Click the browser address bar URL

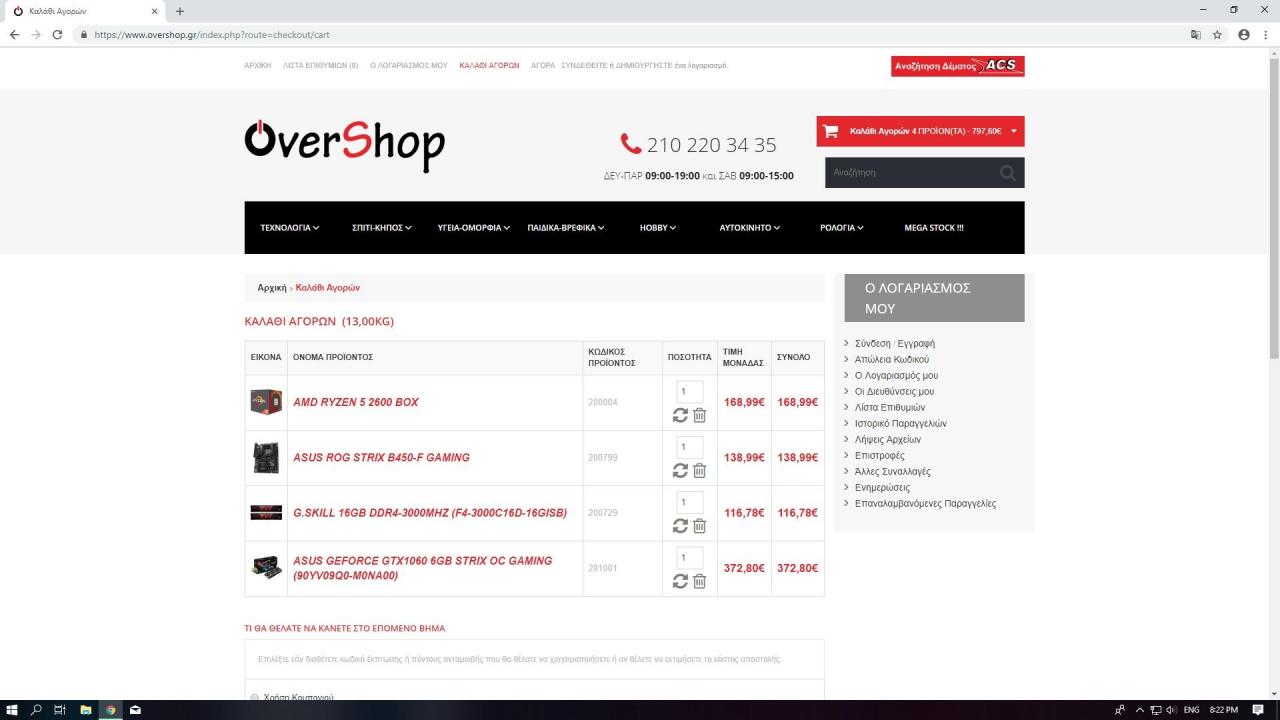pyautogui.click(x=212, y=34)
